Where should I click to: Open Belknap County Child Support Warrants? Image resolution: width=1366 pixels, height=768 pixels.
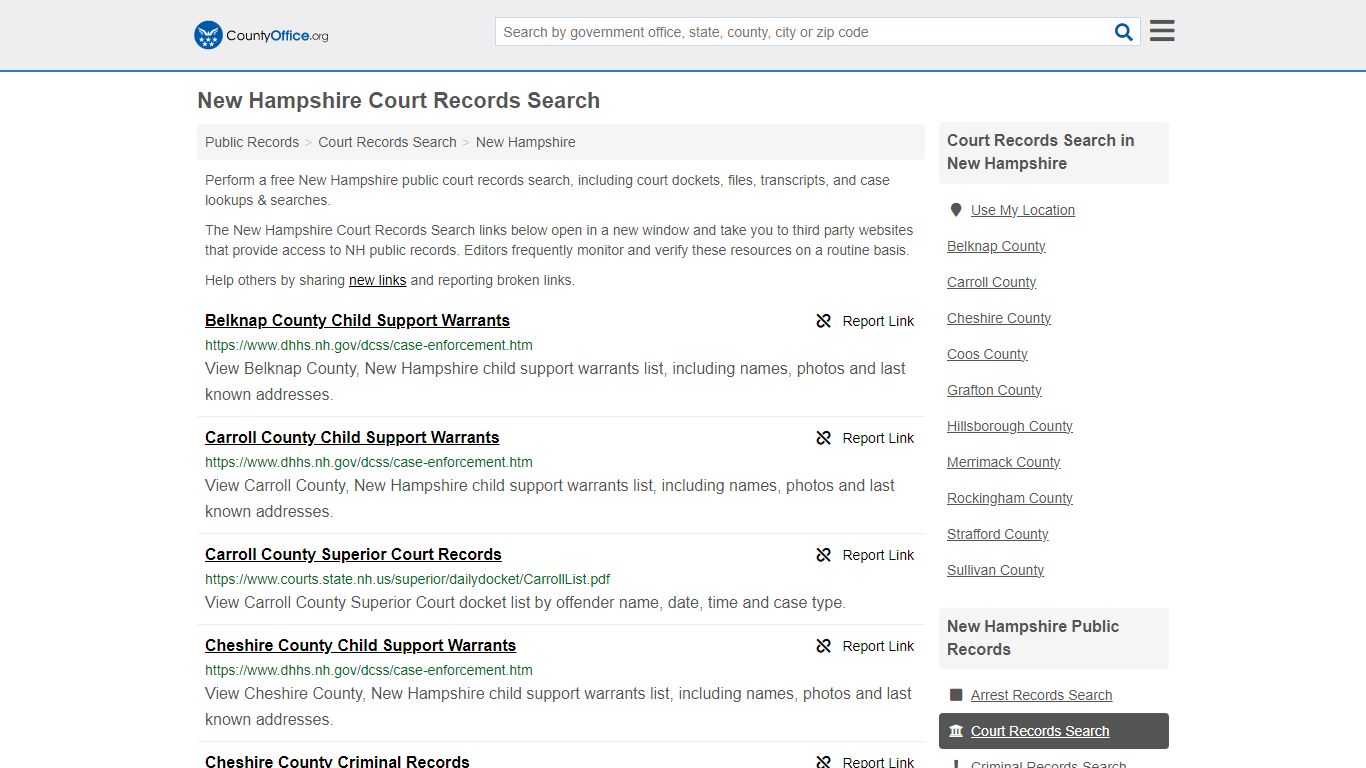point(357,320)
